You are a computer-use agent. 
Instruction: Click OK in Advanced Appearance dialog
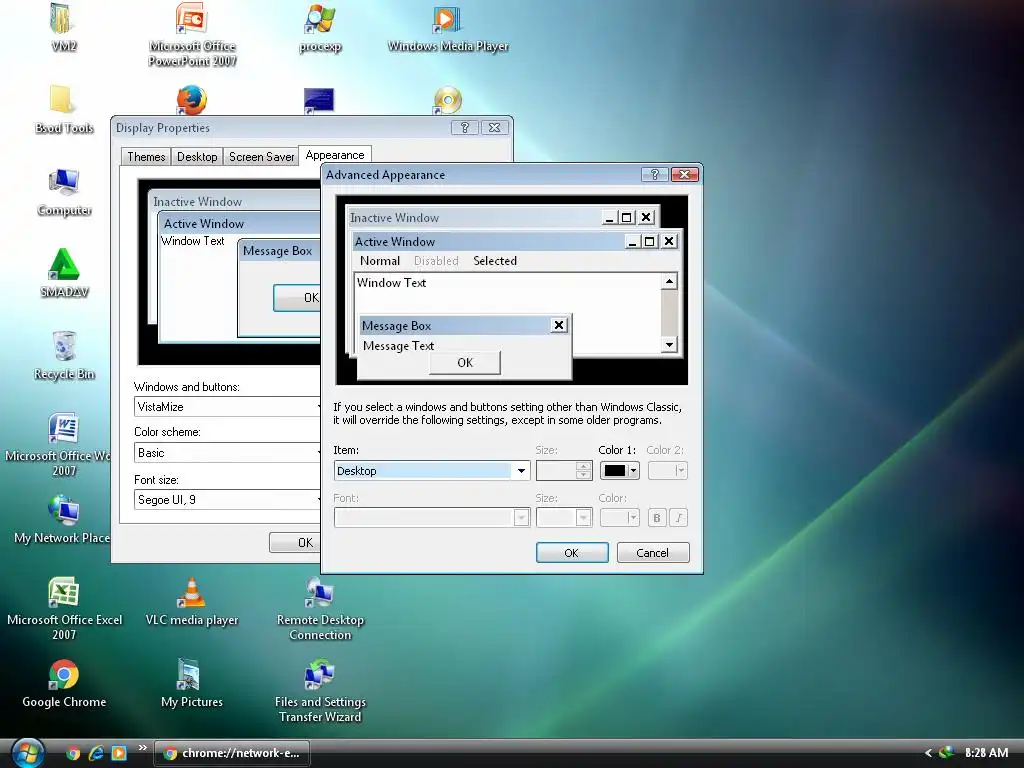coord(572,552)
